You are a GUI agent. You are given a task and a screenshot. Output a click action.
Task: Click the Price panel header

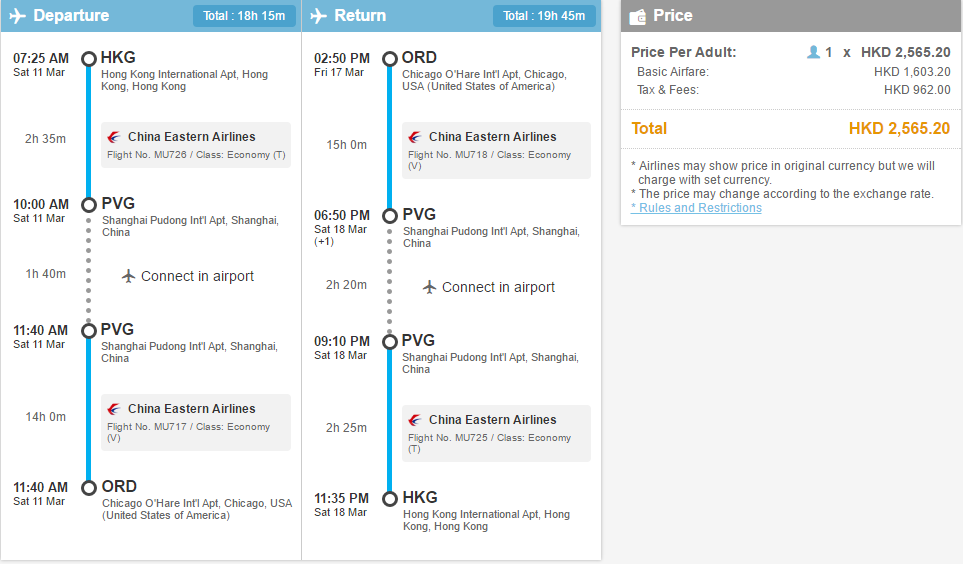click(x=791, y=16)
